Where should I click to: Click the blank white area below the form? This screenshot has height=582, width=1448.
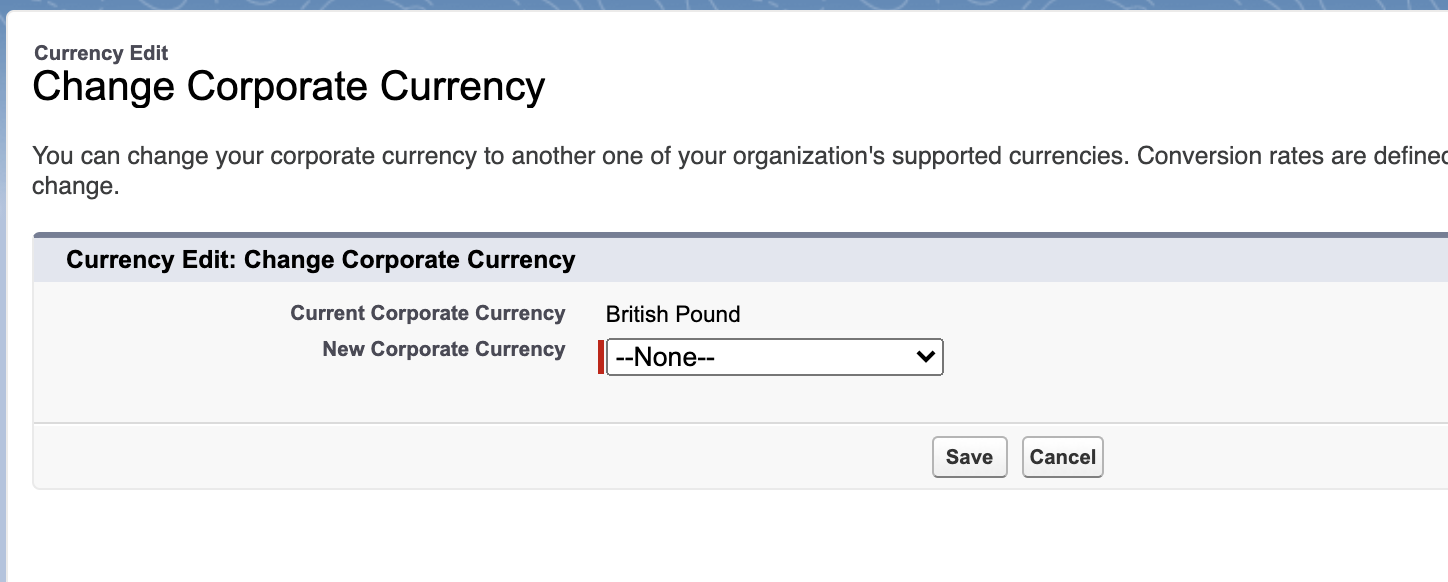[x=700, y=535]
